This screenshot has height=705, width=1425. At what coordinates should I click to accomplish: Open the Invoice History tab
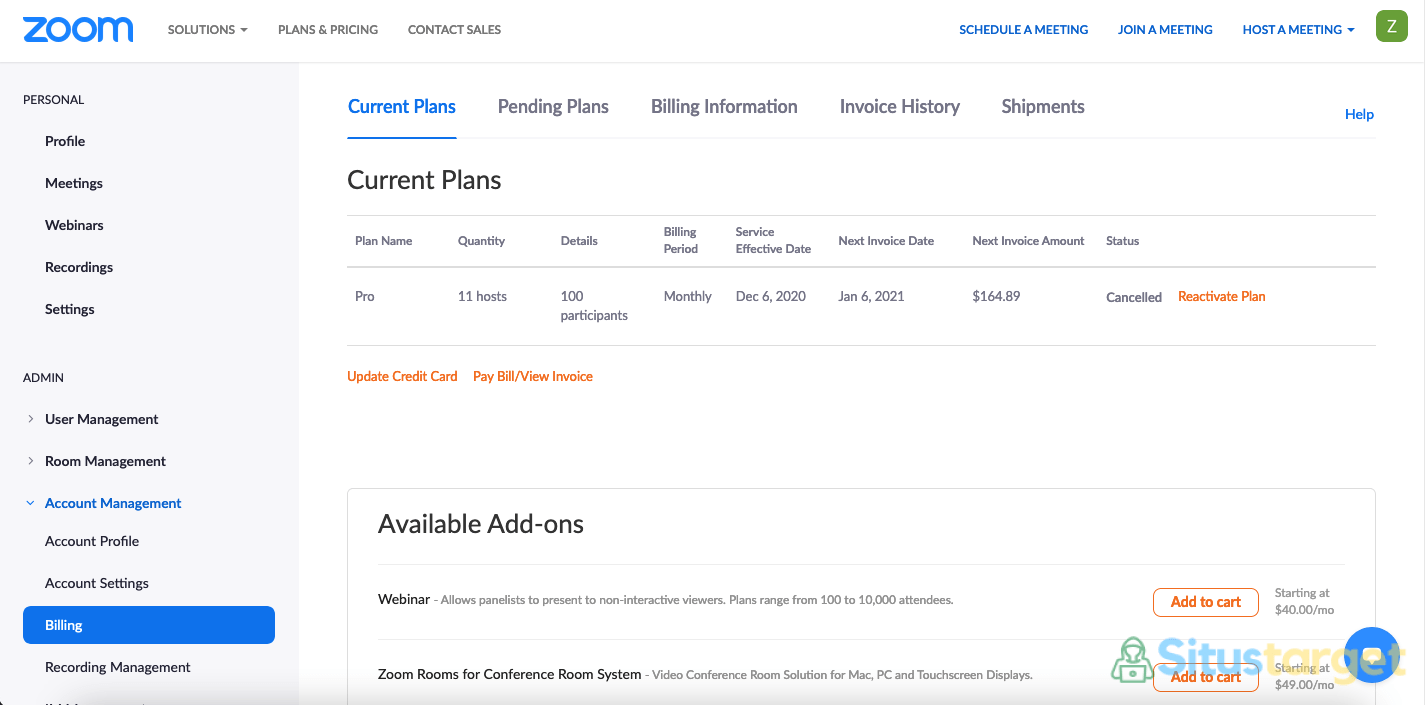point(900,107)
